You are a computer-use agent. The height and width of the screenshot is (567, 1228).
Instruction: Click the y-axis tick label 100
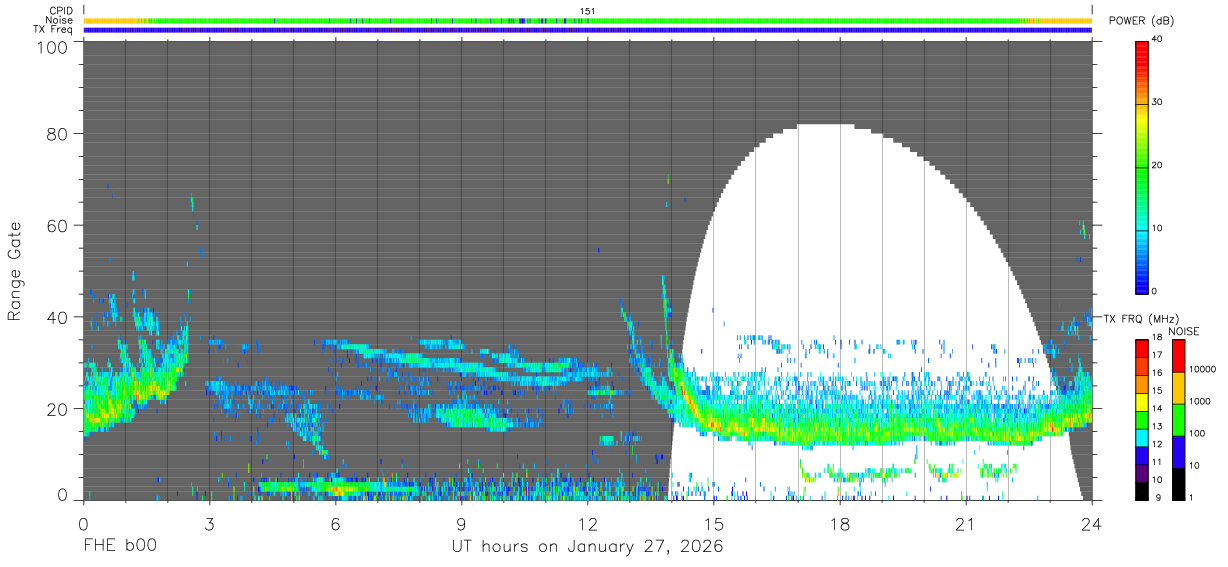point(52,46)
